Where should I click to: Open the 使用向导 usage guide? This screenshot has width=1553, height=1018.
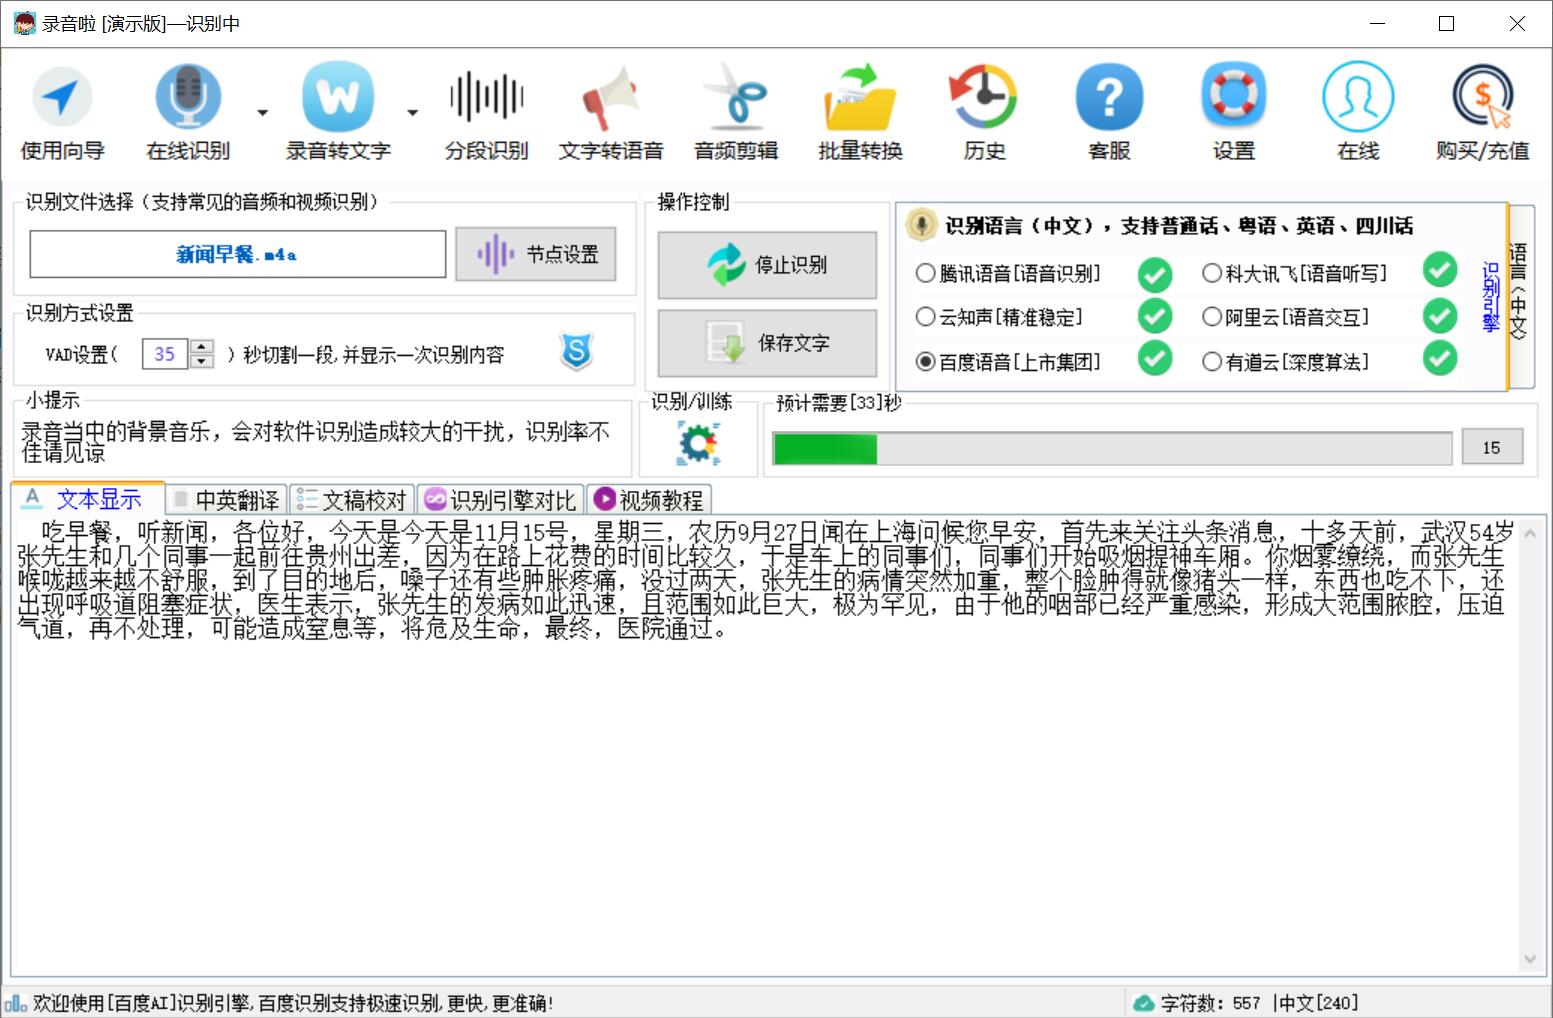(x=62, y=112)
